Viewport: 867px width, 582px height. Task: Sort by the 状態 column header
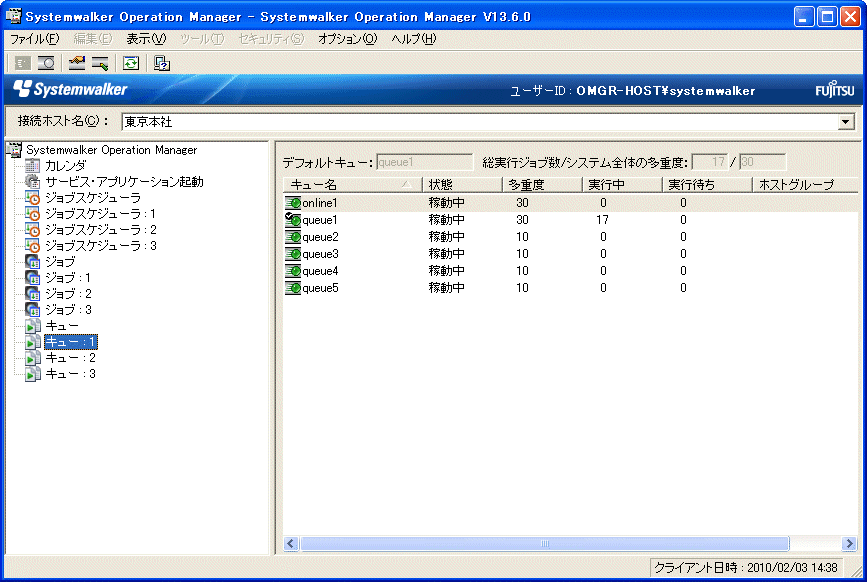click(462, 185)
